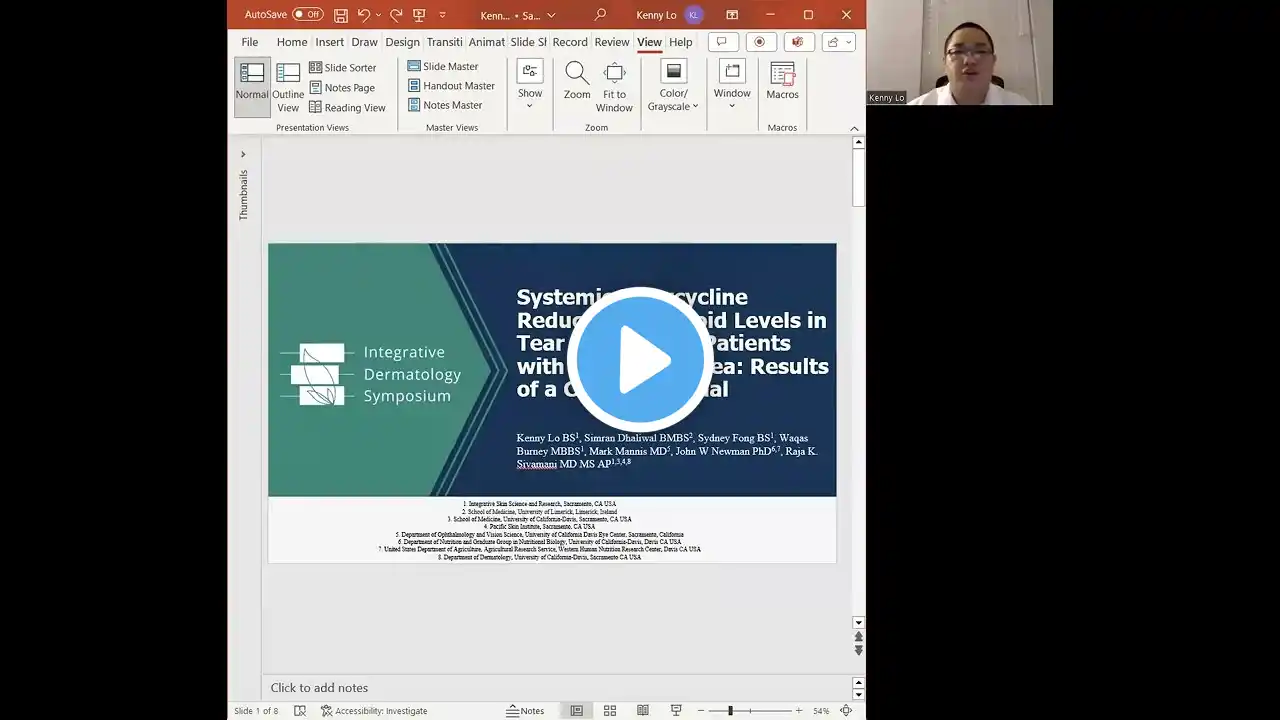This screenshot has height=720, width=1280.
Task: Open the Design tab
Action: [x=403, y=42]
